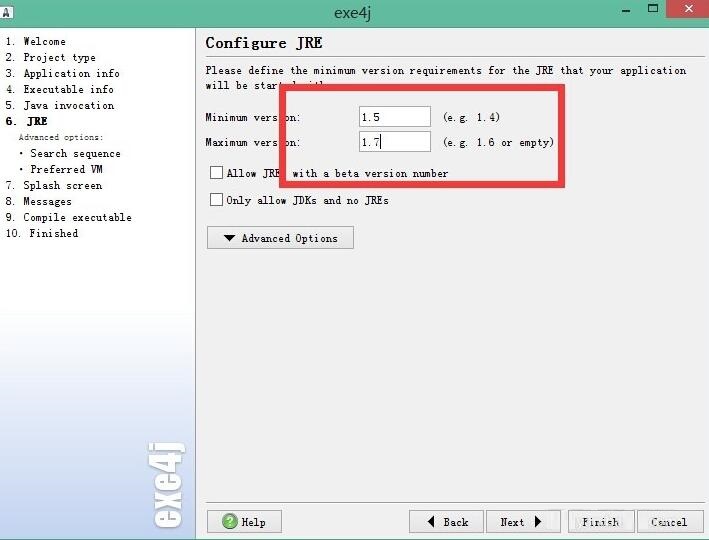Enable Allow JREs with beta version number

217,173
